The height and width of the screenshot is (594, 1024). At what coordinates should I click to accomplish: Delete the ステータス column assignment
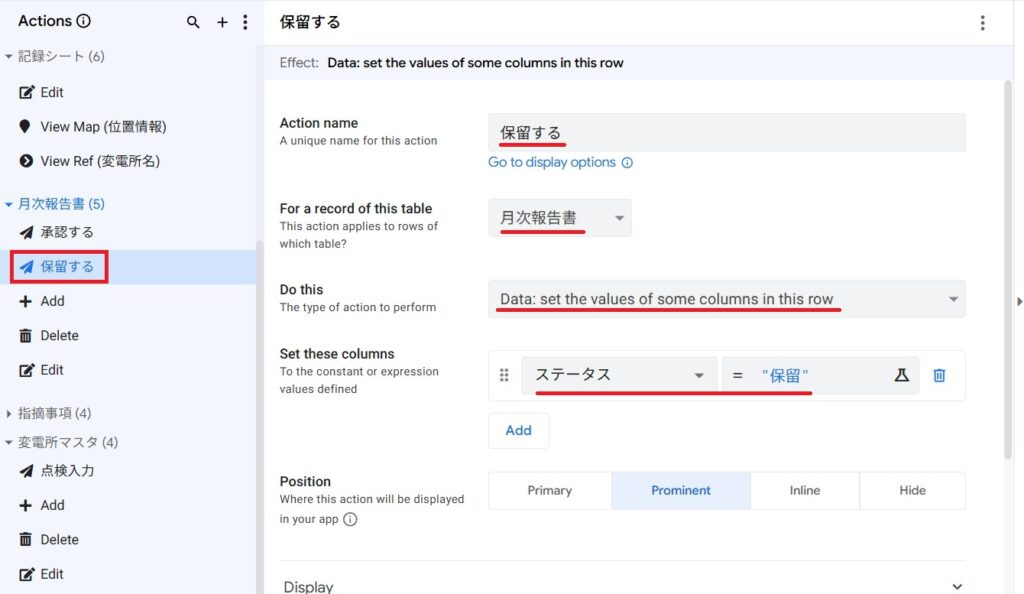point(939,375)
